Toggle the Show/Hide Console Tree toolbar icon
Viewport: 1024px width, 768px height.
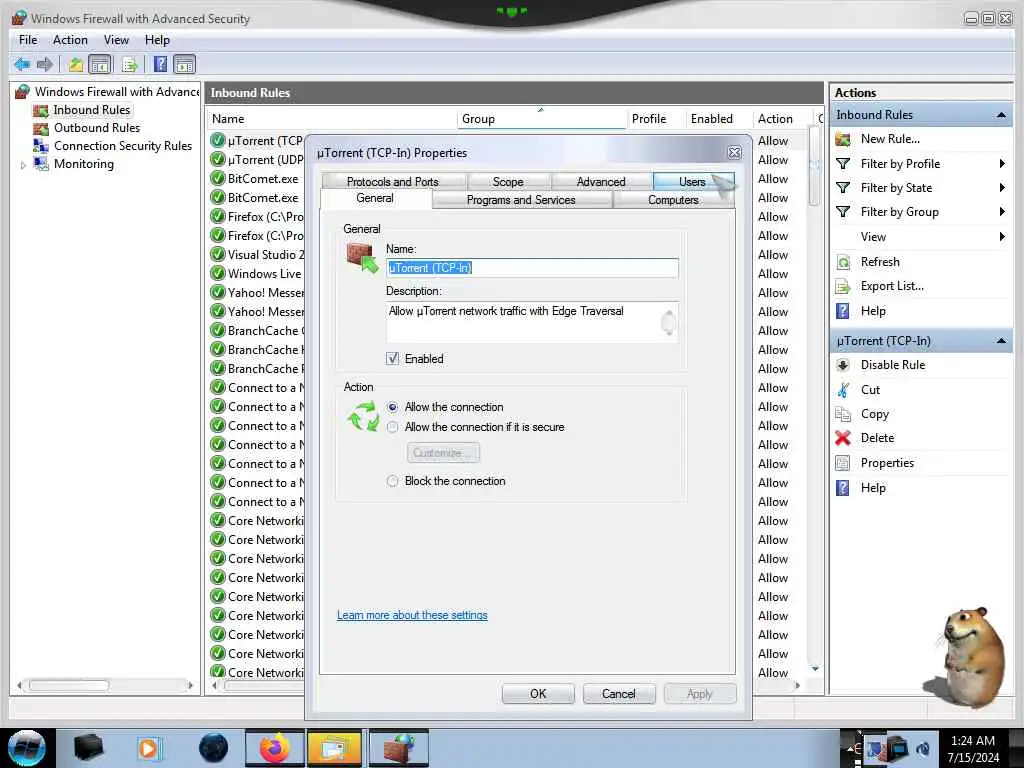tap(100, 64)
